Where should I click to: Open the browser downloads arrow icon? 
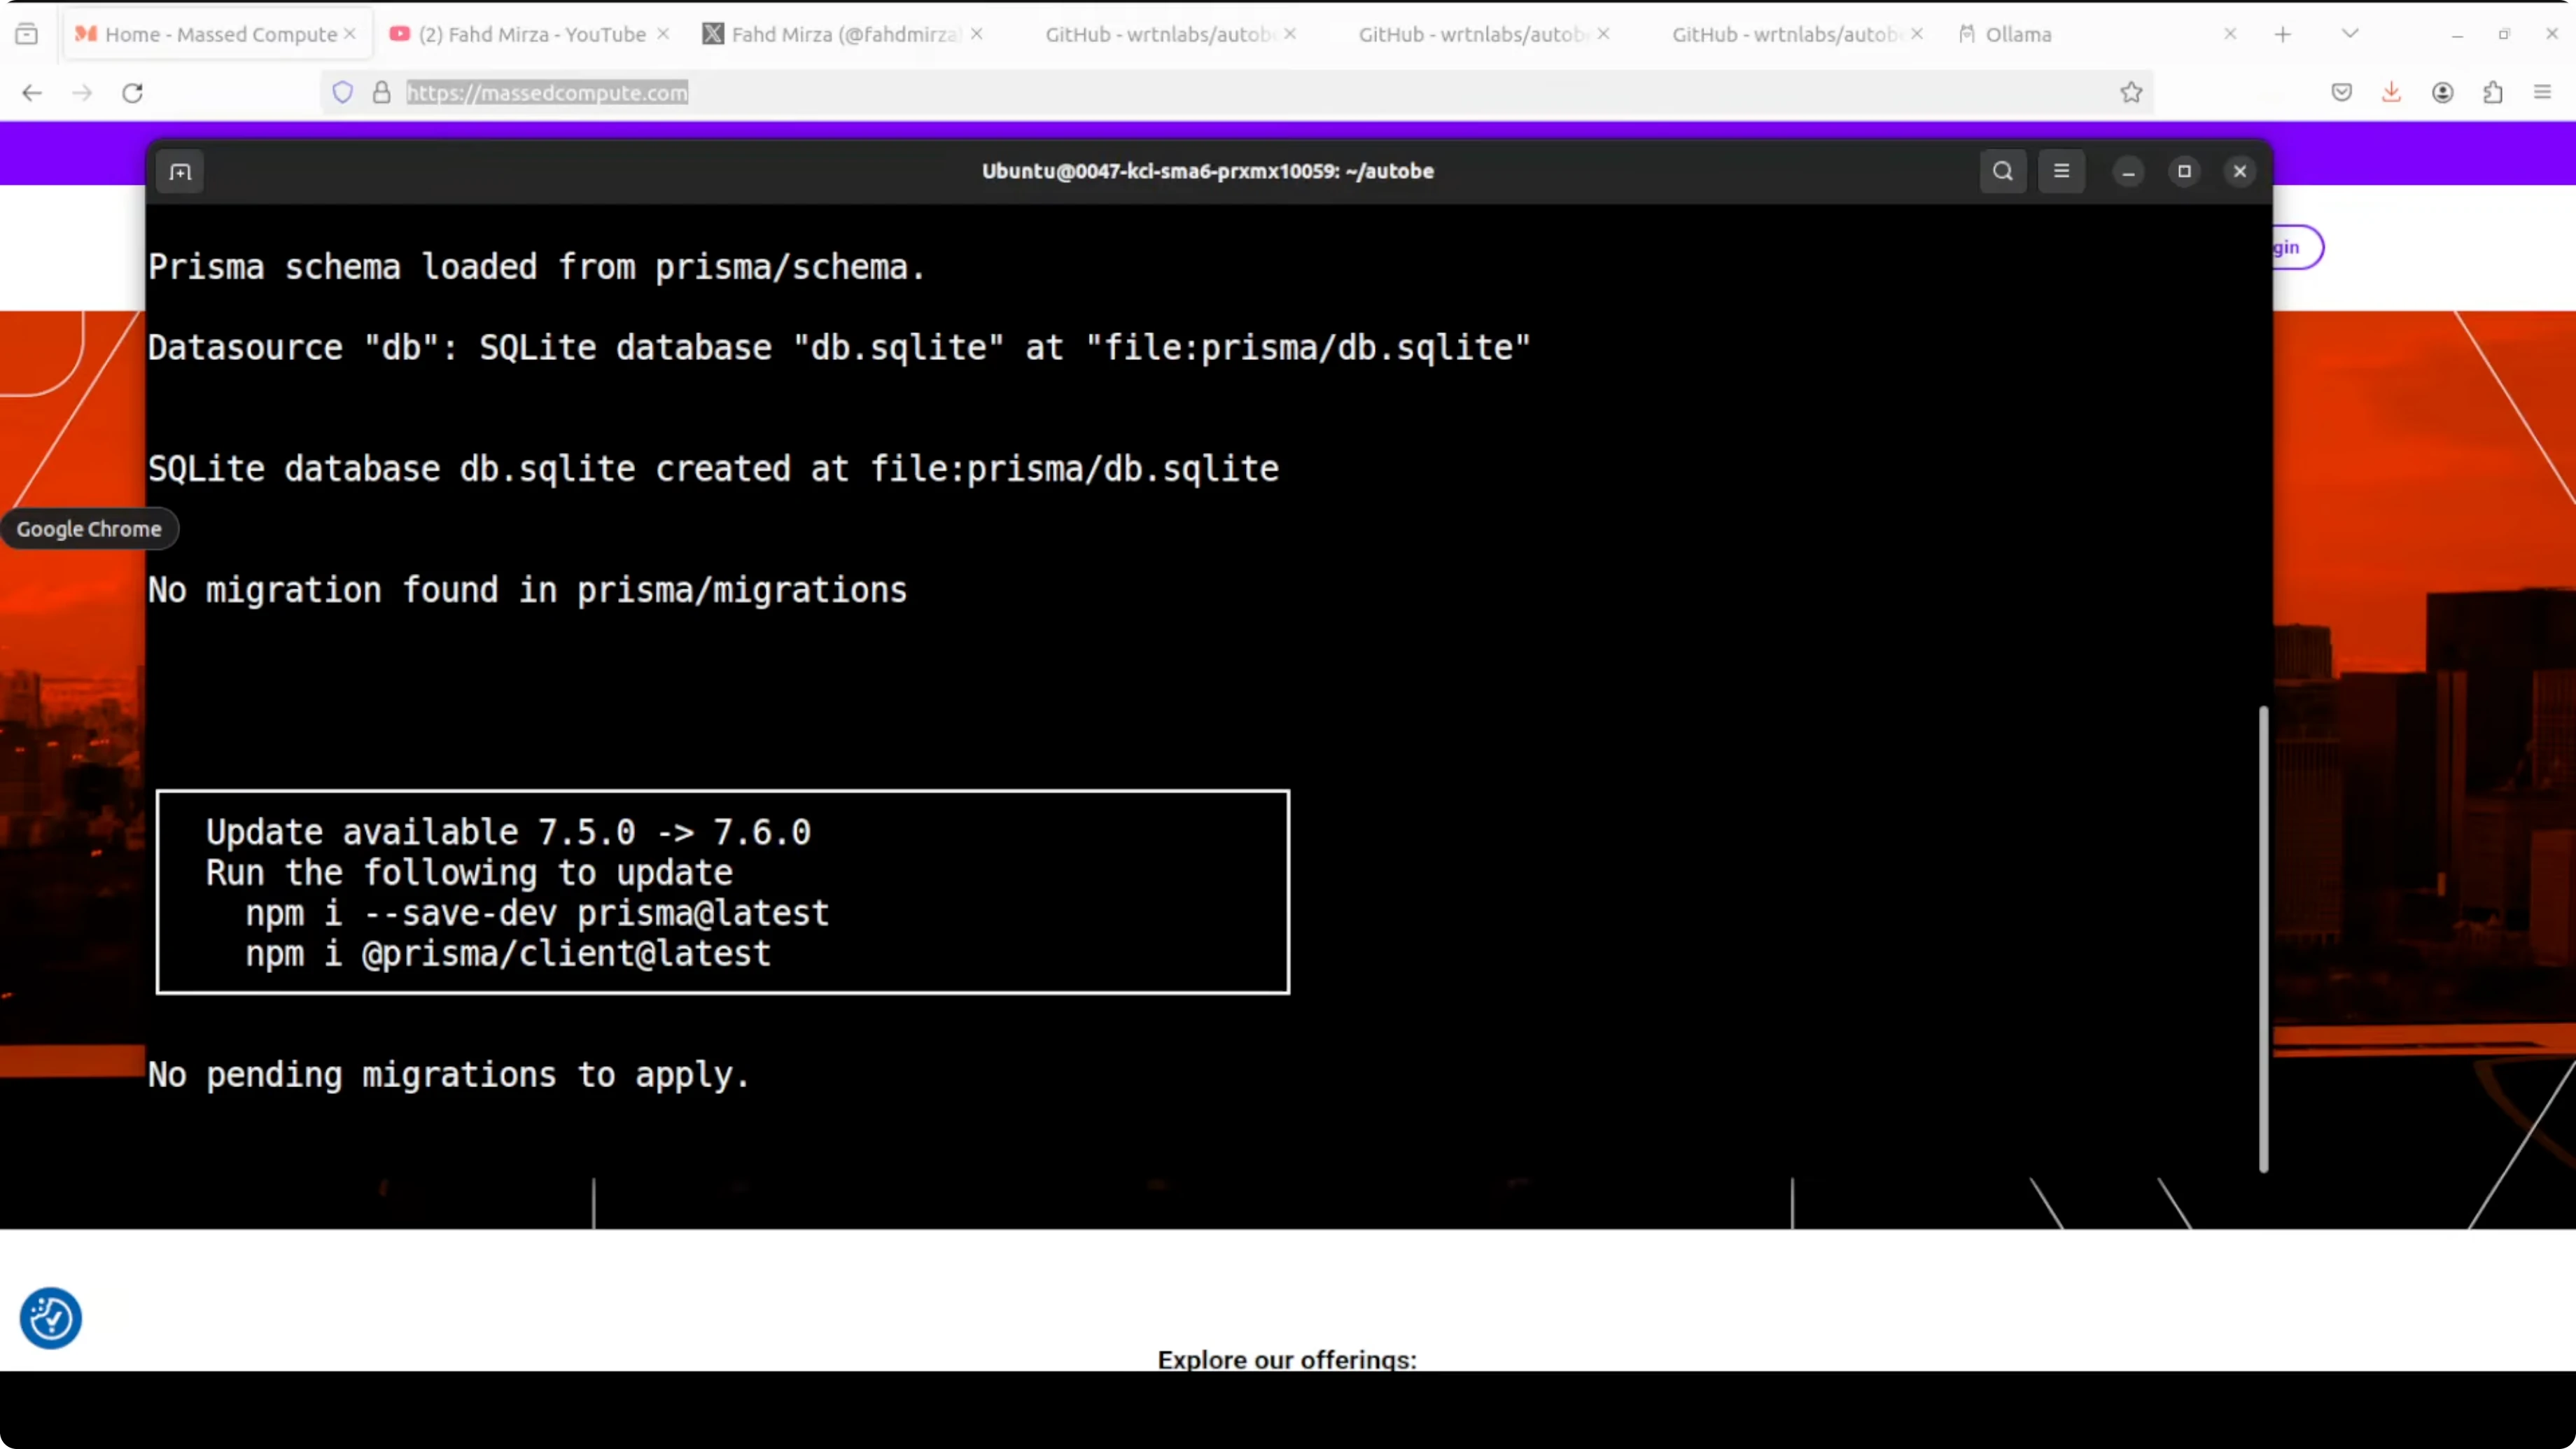coord(2391,93)
